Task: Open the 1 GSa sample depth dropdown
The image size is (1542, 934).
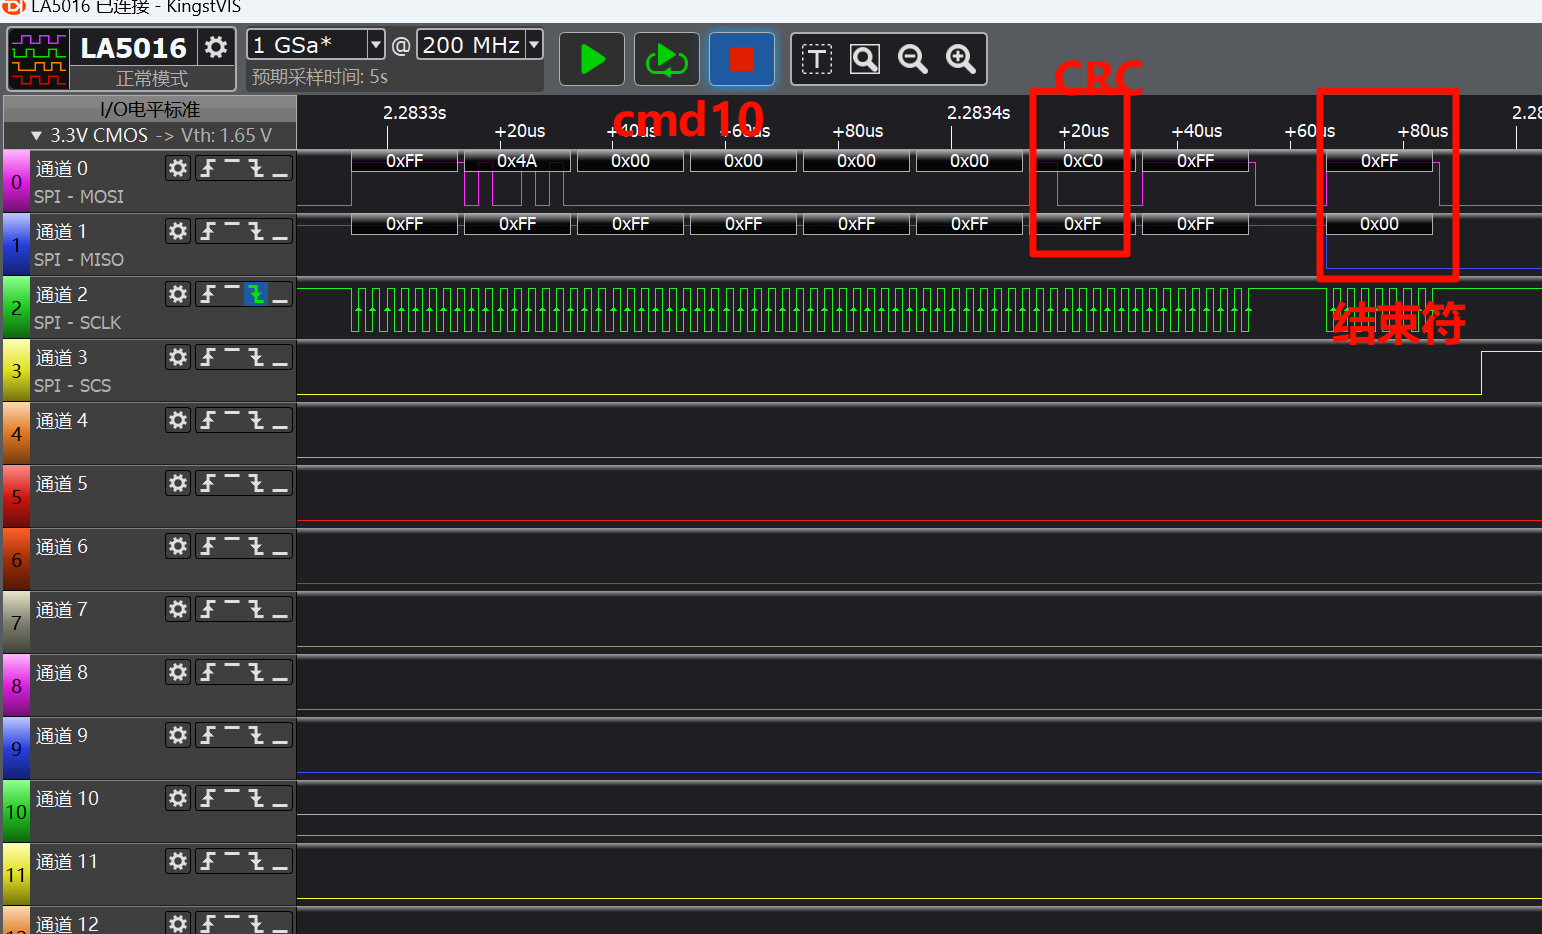Action: [376, 45]
